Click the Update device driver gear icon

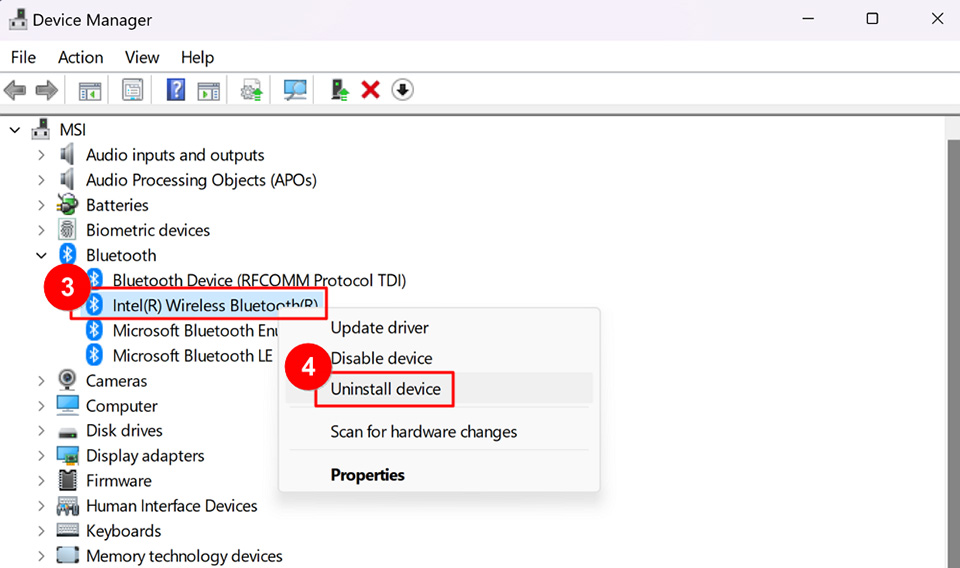pos(252,91)
